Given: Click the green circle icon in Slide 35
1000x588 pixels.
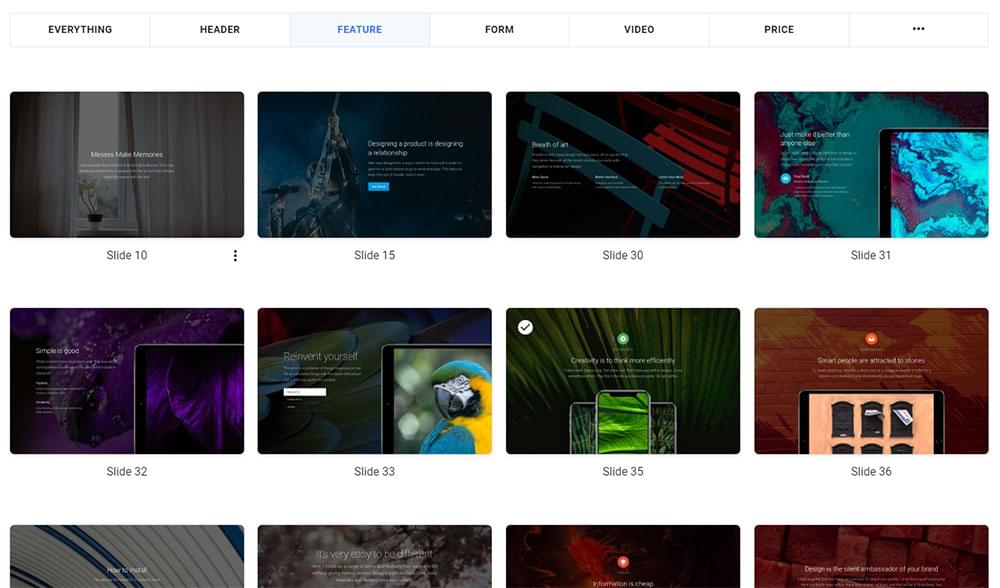Looking at the screenshot, I should click(623, 339).
